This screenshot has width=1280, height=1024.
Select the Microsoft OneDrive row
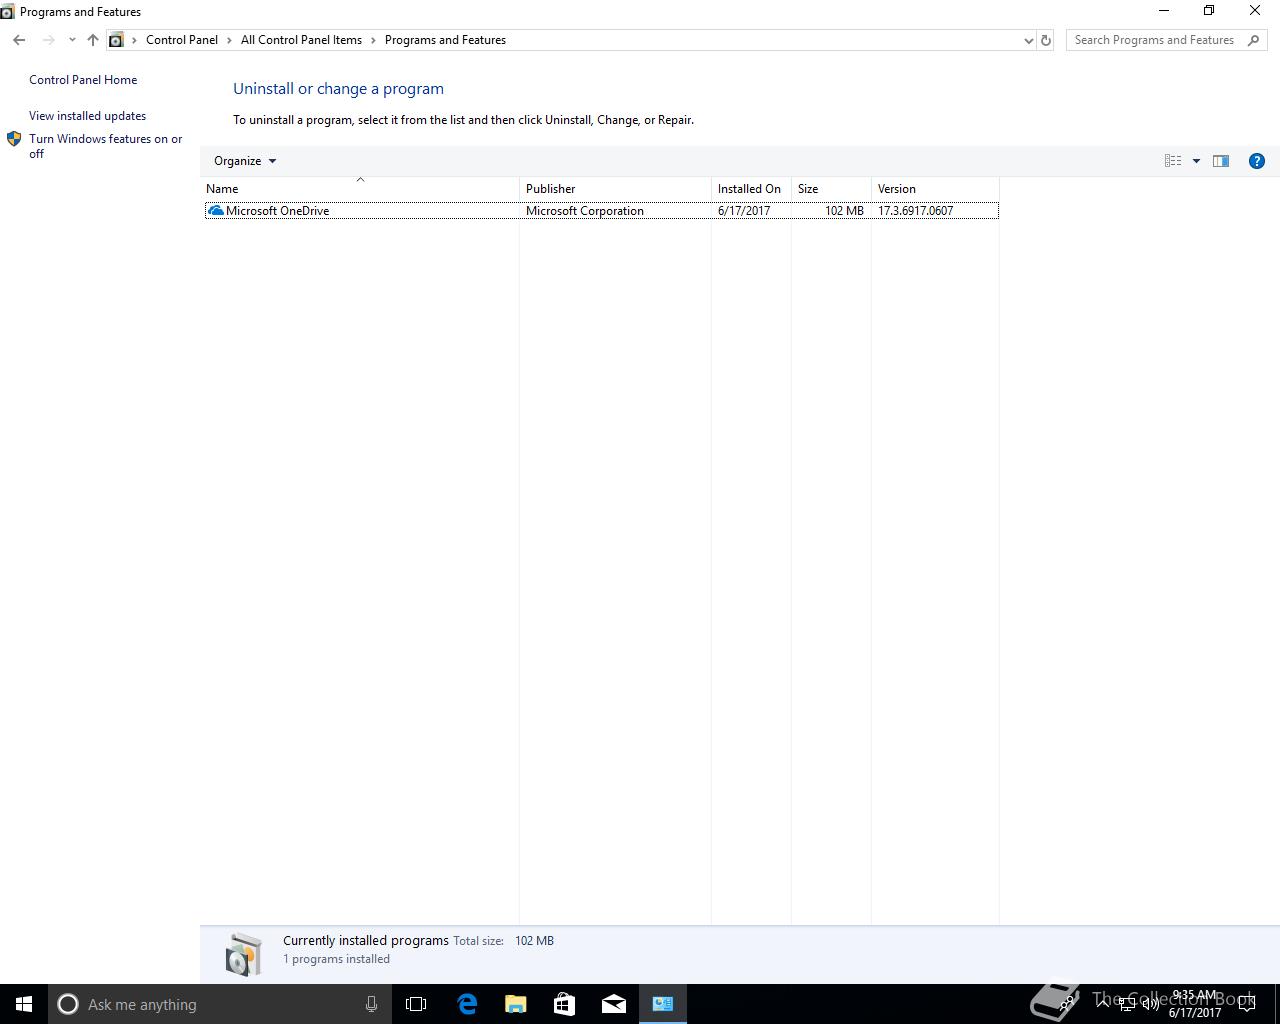(601, 211)
